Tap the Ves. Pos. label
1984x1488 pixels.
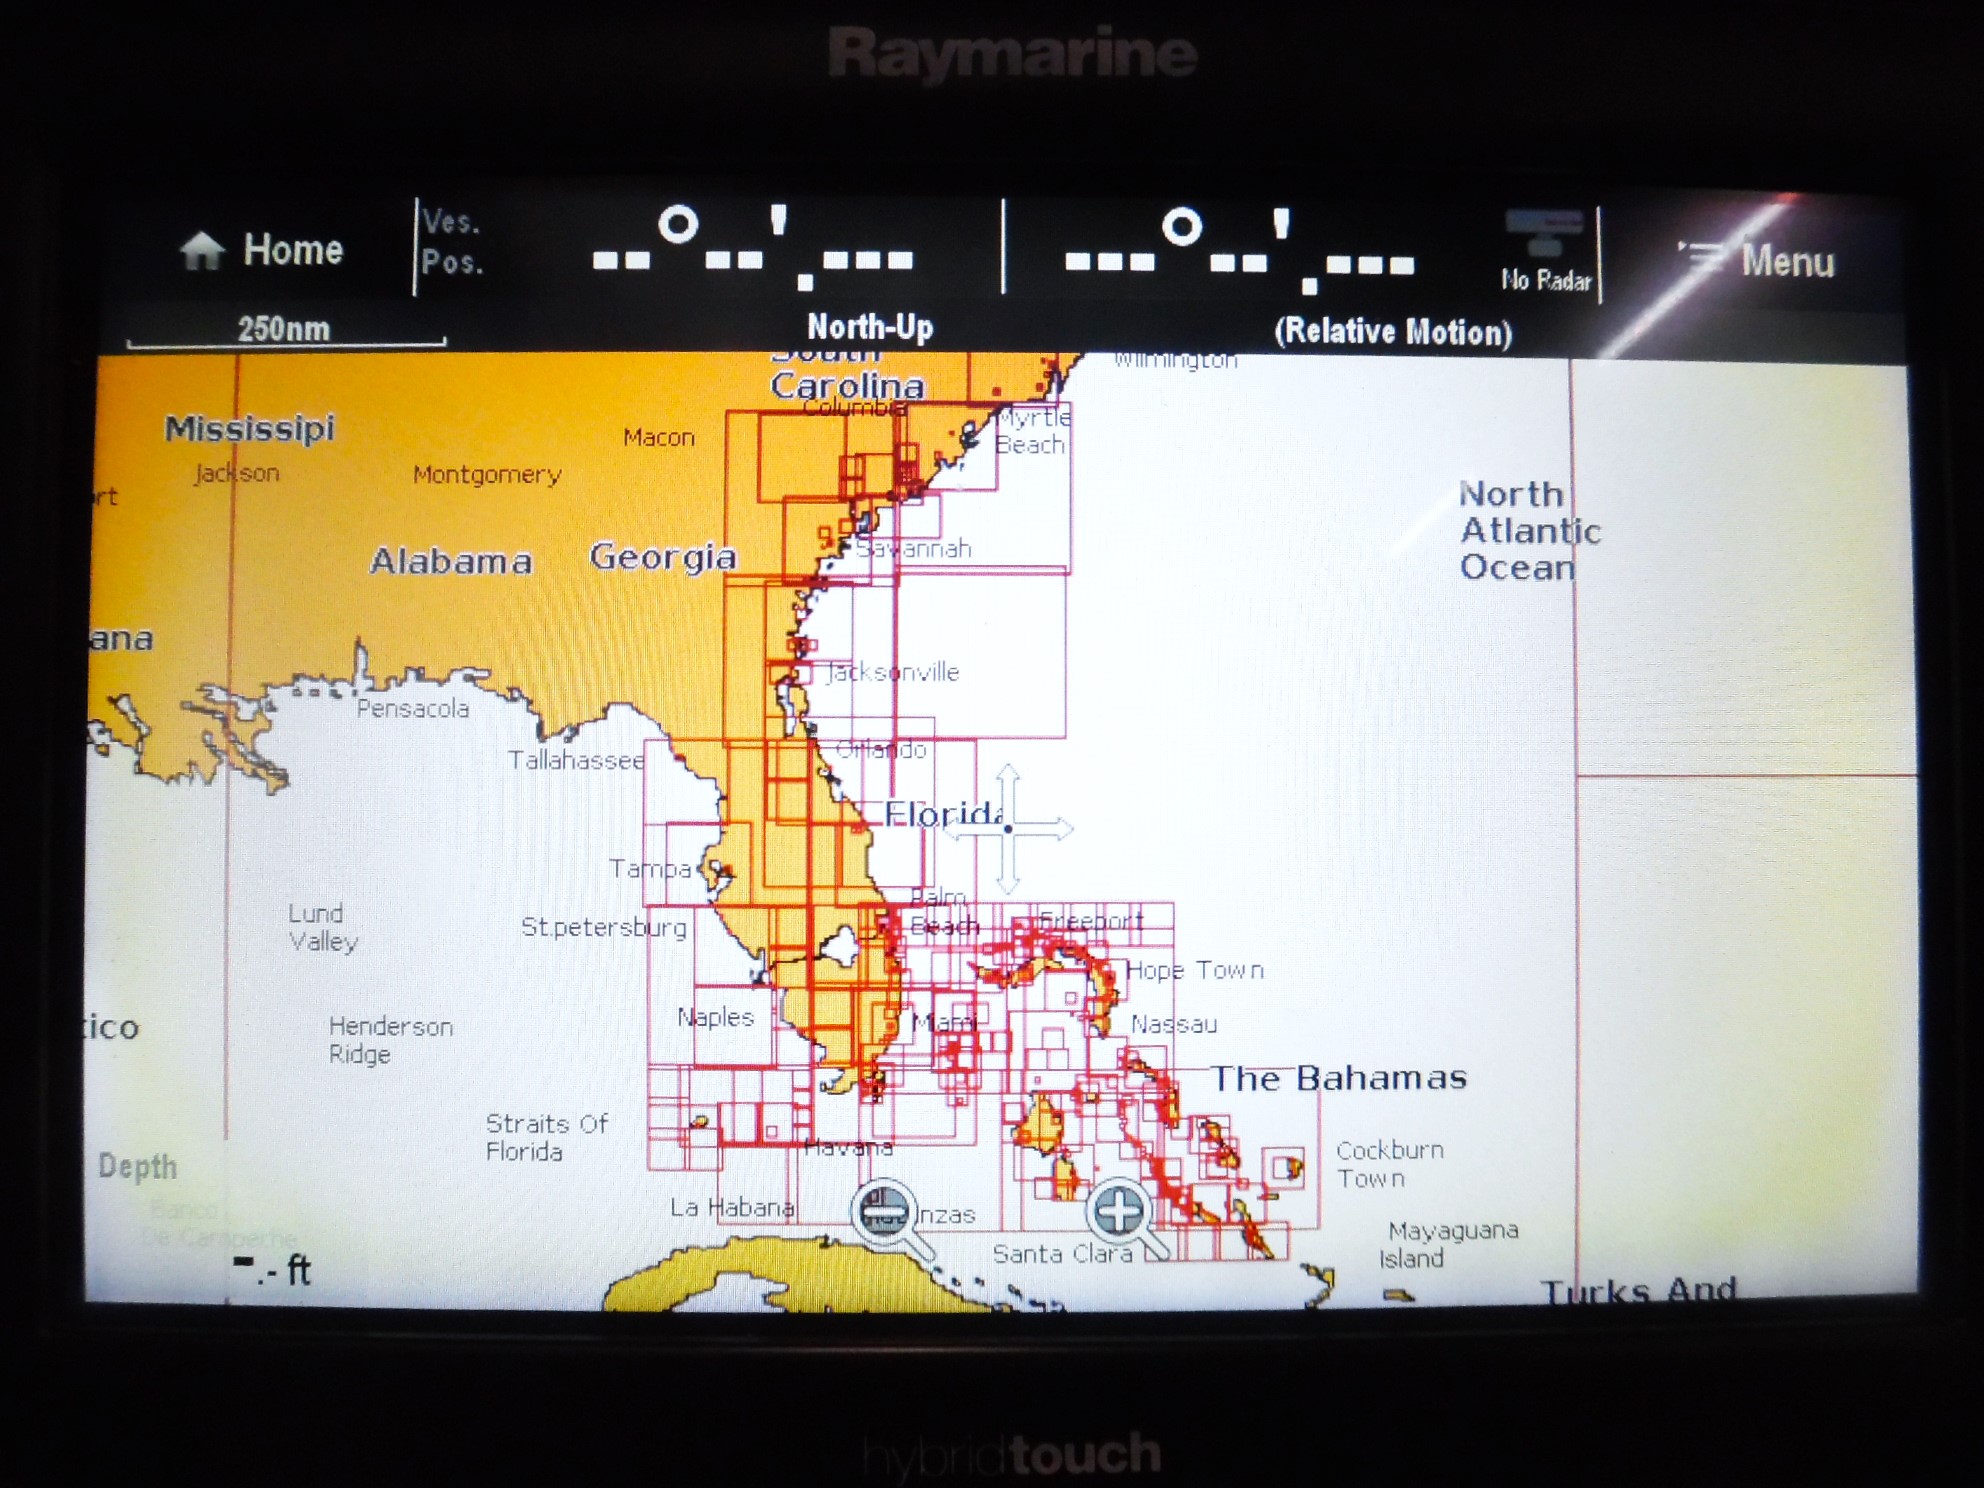coord(451,241)
